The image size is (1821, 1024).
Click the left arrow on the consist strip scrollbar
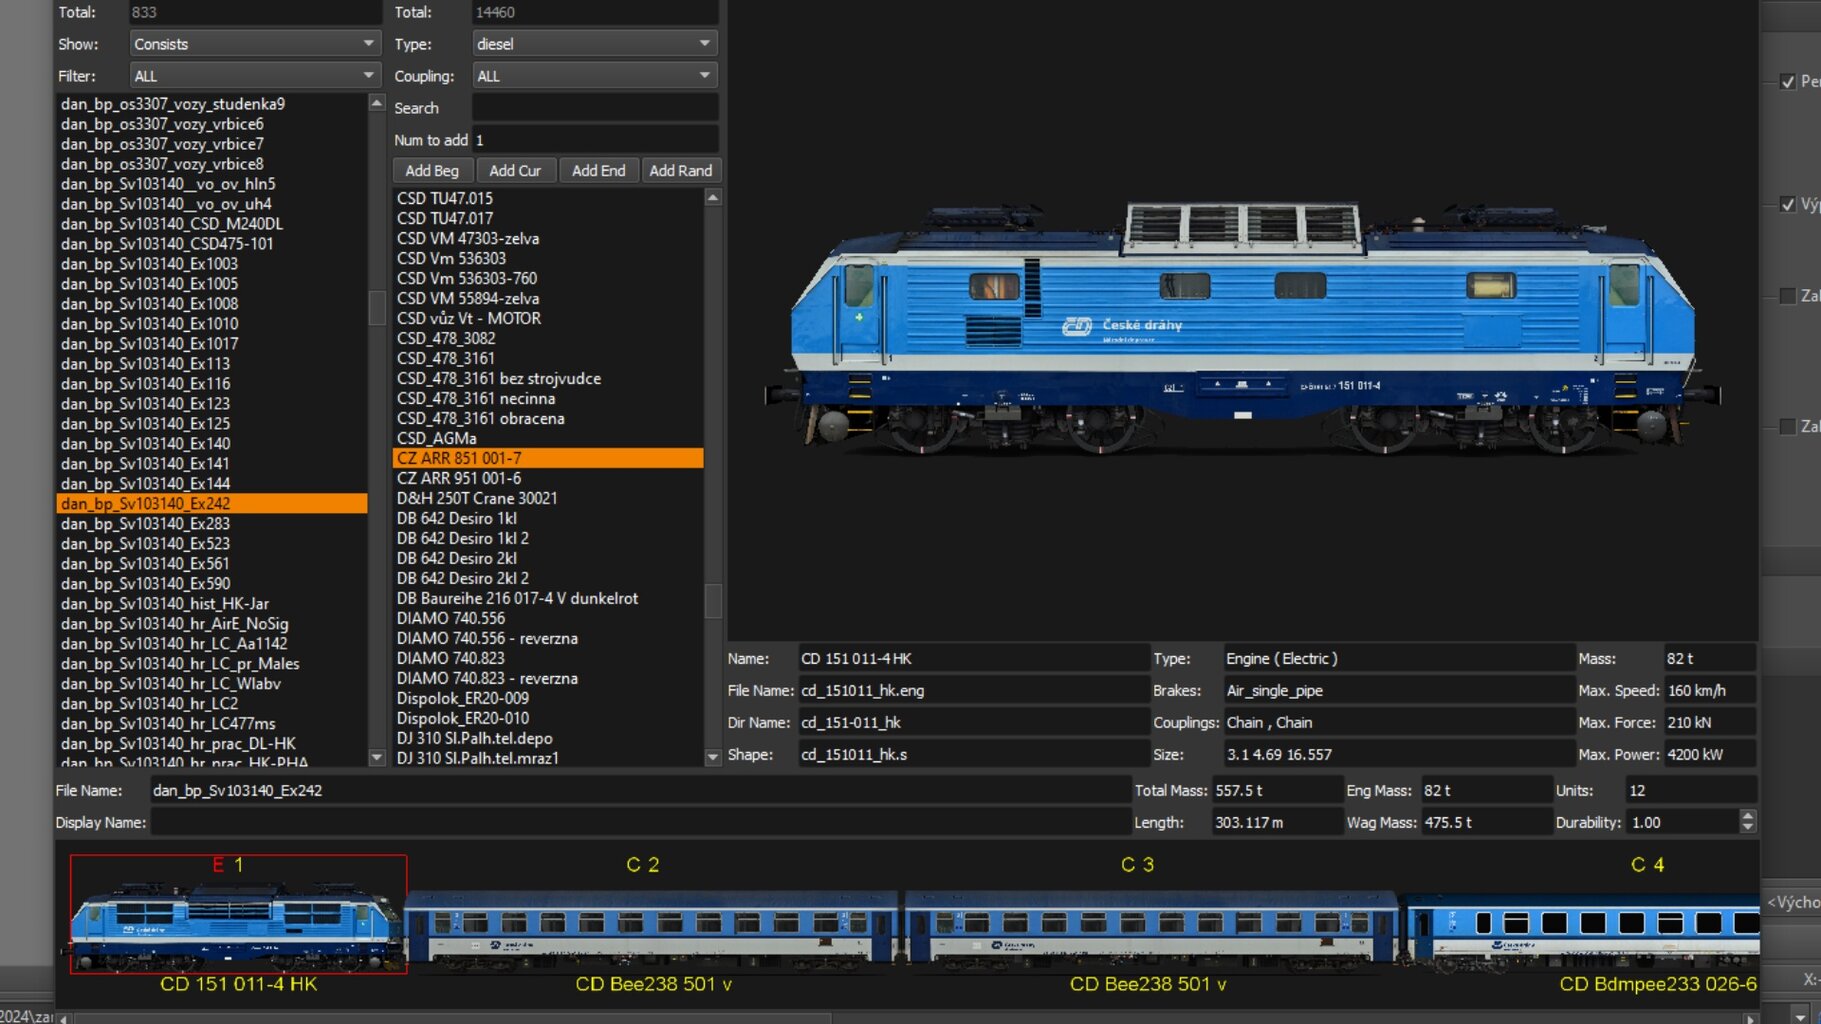point(64,1018)
